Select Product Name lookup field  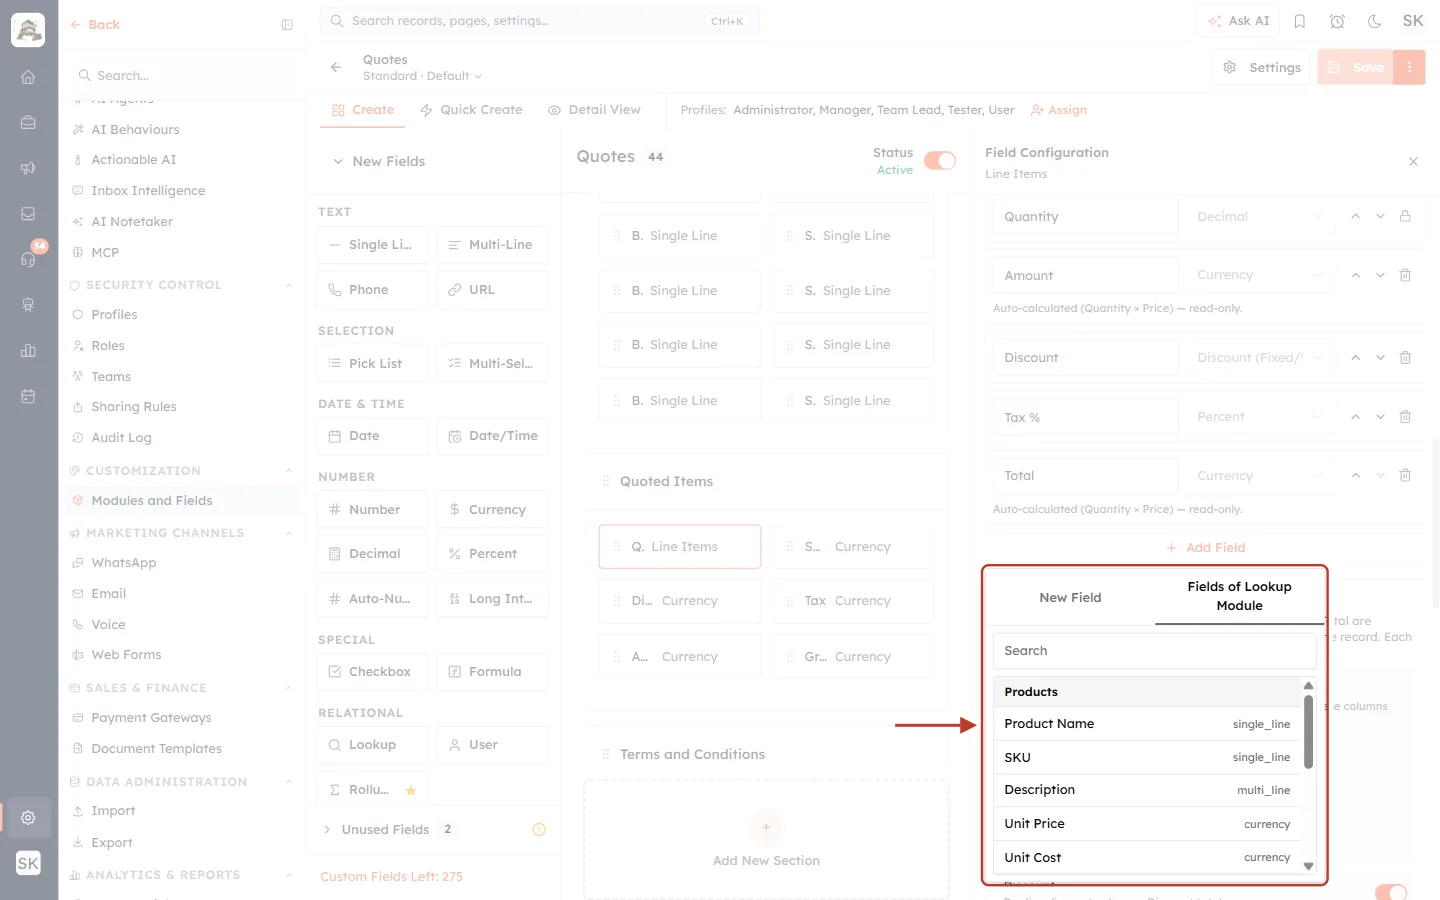pyautogui.click(x=1147, y=724)
